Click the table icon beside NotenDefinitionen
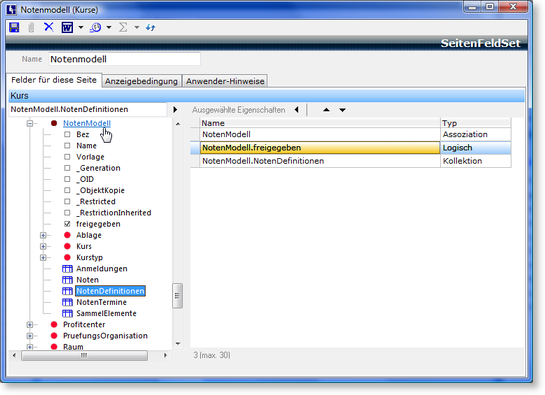 [67, 291]
